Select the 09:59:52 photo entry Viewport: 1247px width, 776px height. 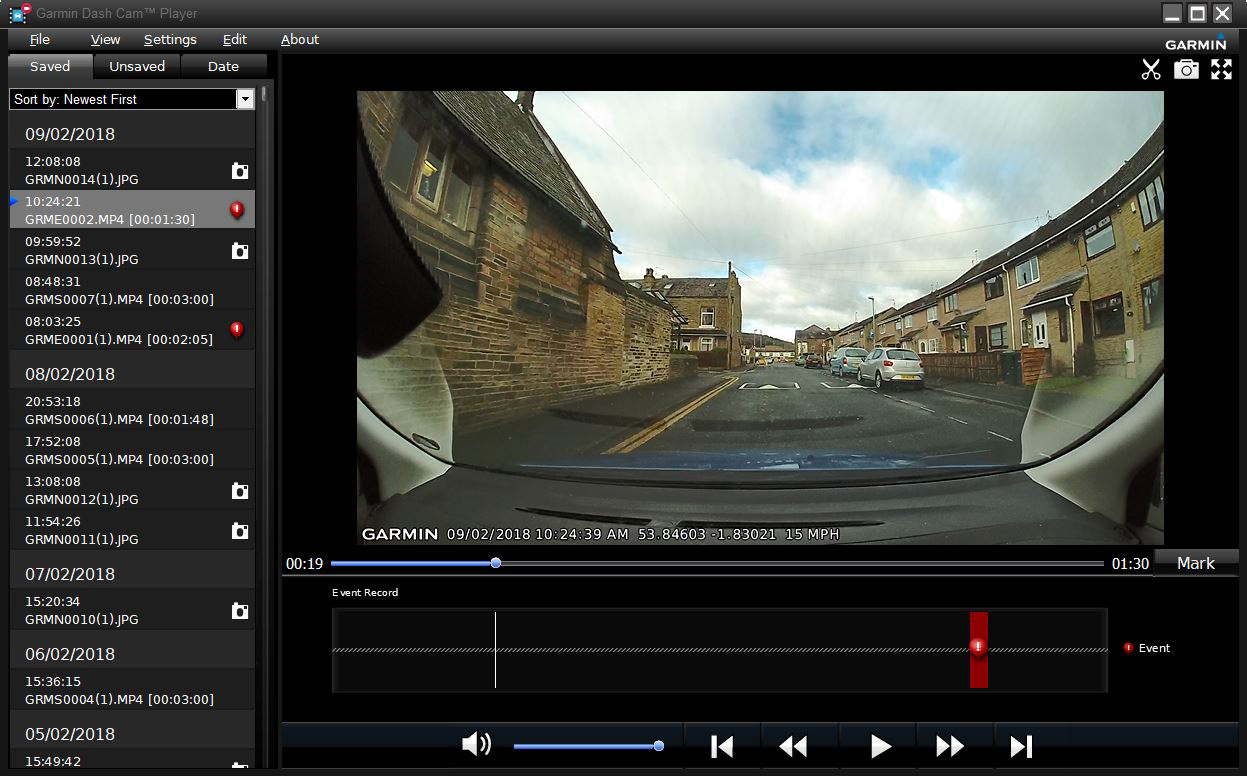tap(132, 250)
